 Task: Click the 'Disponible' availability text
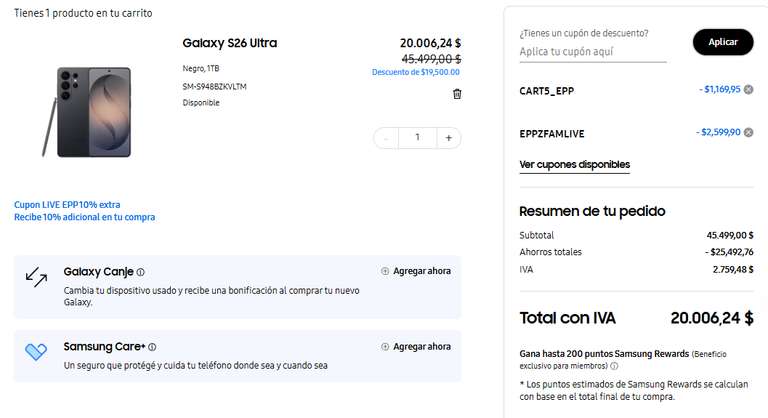(x=201, y=103)
